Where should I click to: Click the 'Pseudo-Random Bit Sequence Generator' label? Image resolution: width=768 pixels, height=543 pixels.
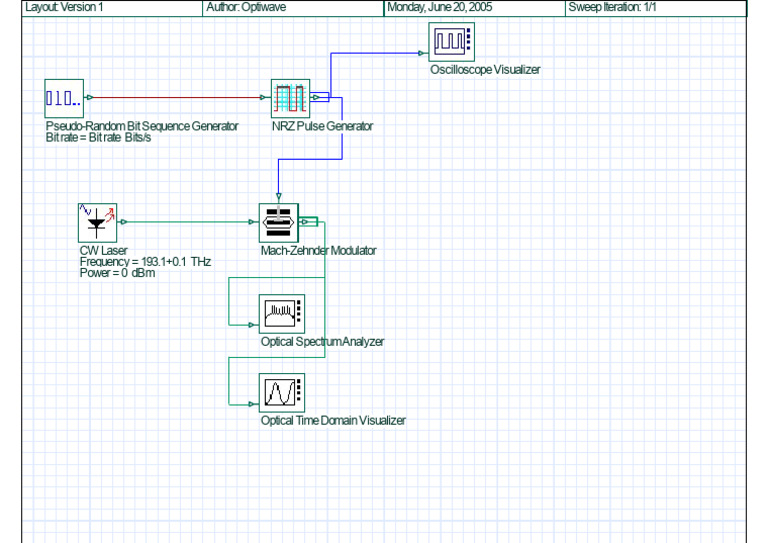(x=142, y=126)
